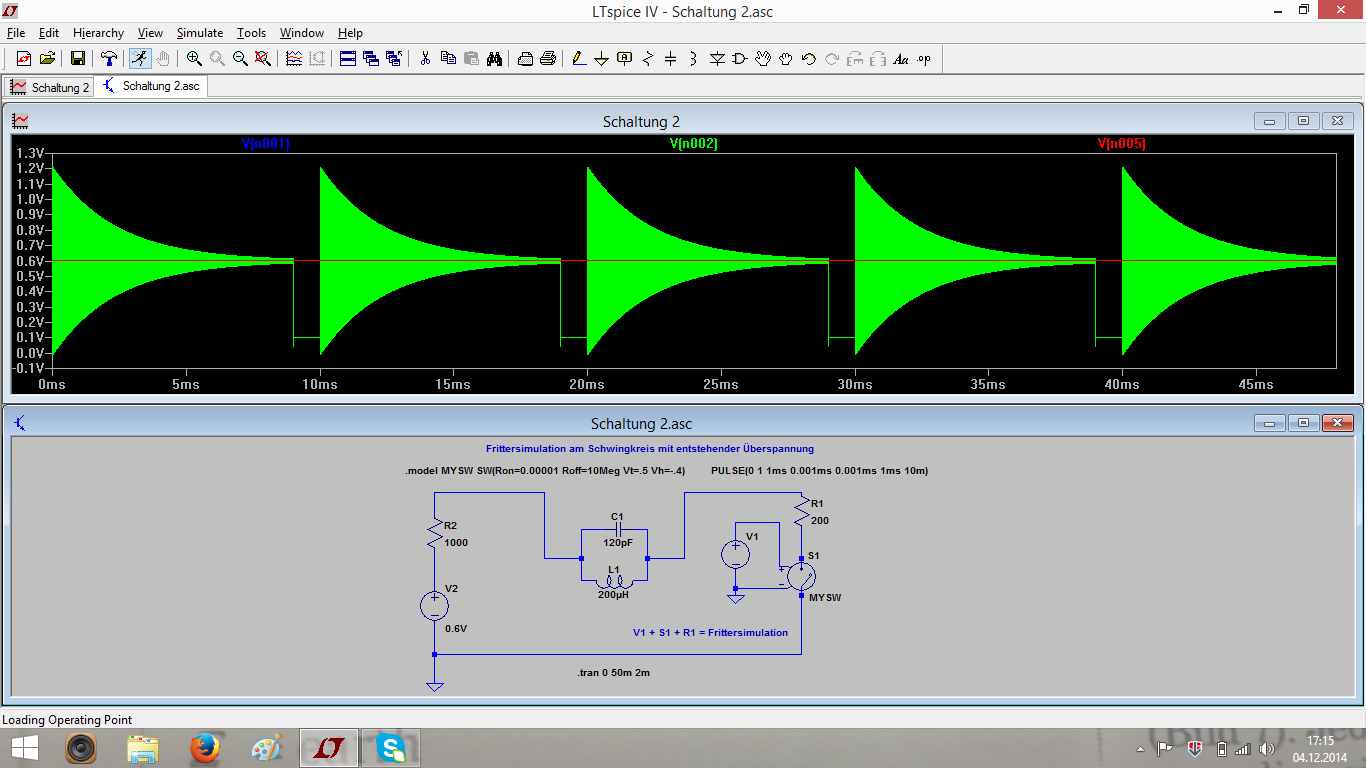Click the SPICE directive .op icon
This screenshot has height=768, width=1366.
coord(924,59)
